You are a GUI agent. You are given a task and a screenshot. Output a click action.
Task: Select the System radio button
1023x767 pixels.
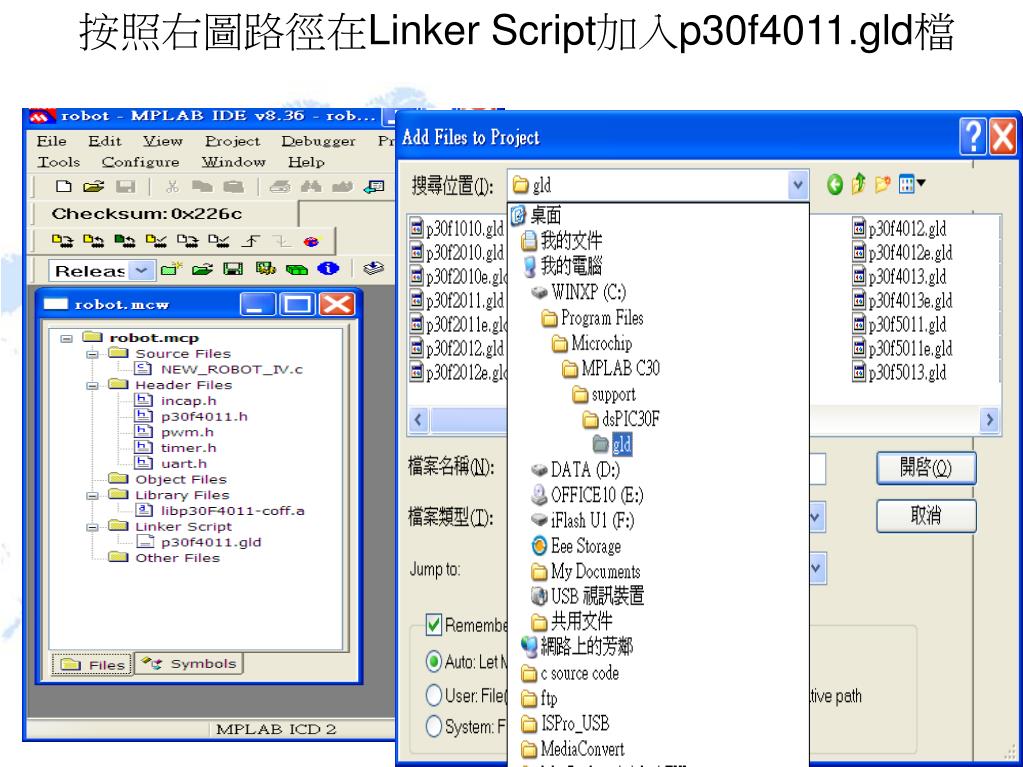433,726
